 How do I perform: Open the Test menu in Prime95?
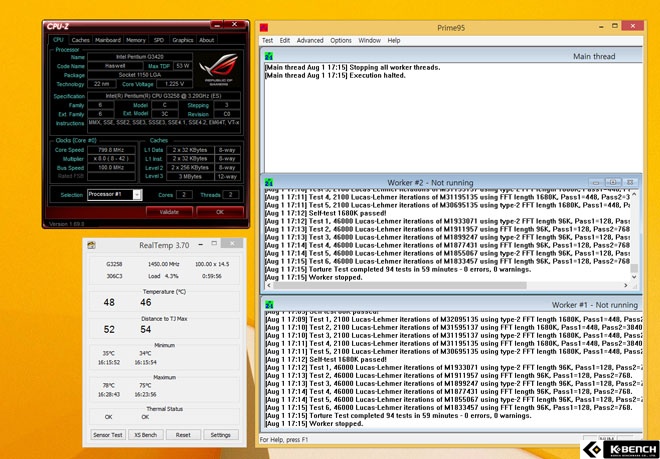pyautogui.click(x=267, y=40)
